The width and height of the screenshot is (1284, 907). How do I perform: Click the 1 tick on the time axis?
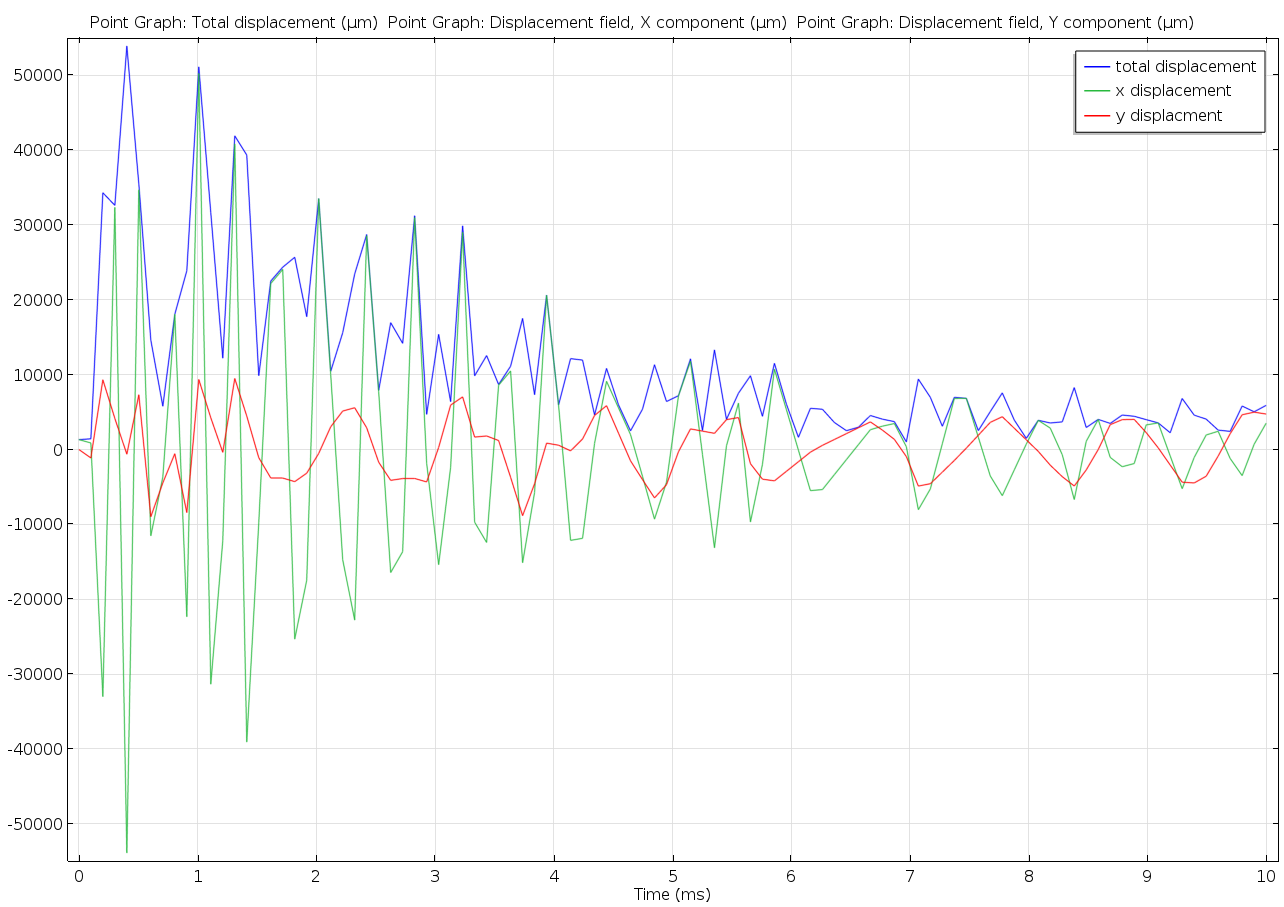click(x=198, y=877)
